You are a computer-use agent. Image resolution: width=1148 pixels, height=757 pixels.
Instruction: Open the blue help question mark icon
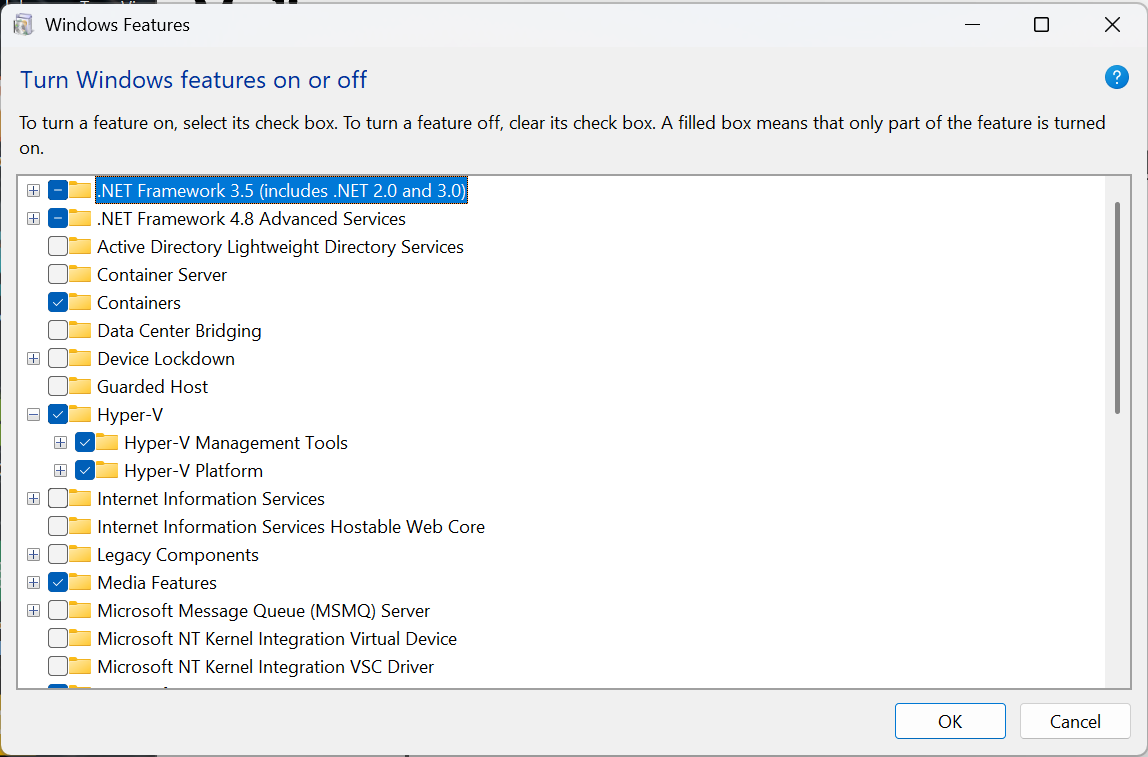click(1117, 77)
